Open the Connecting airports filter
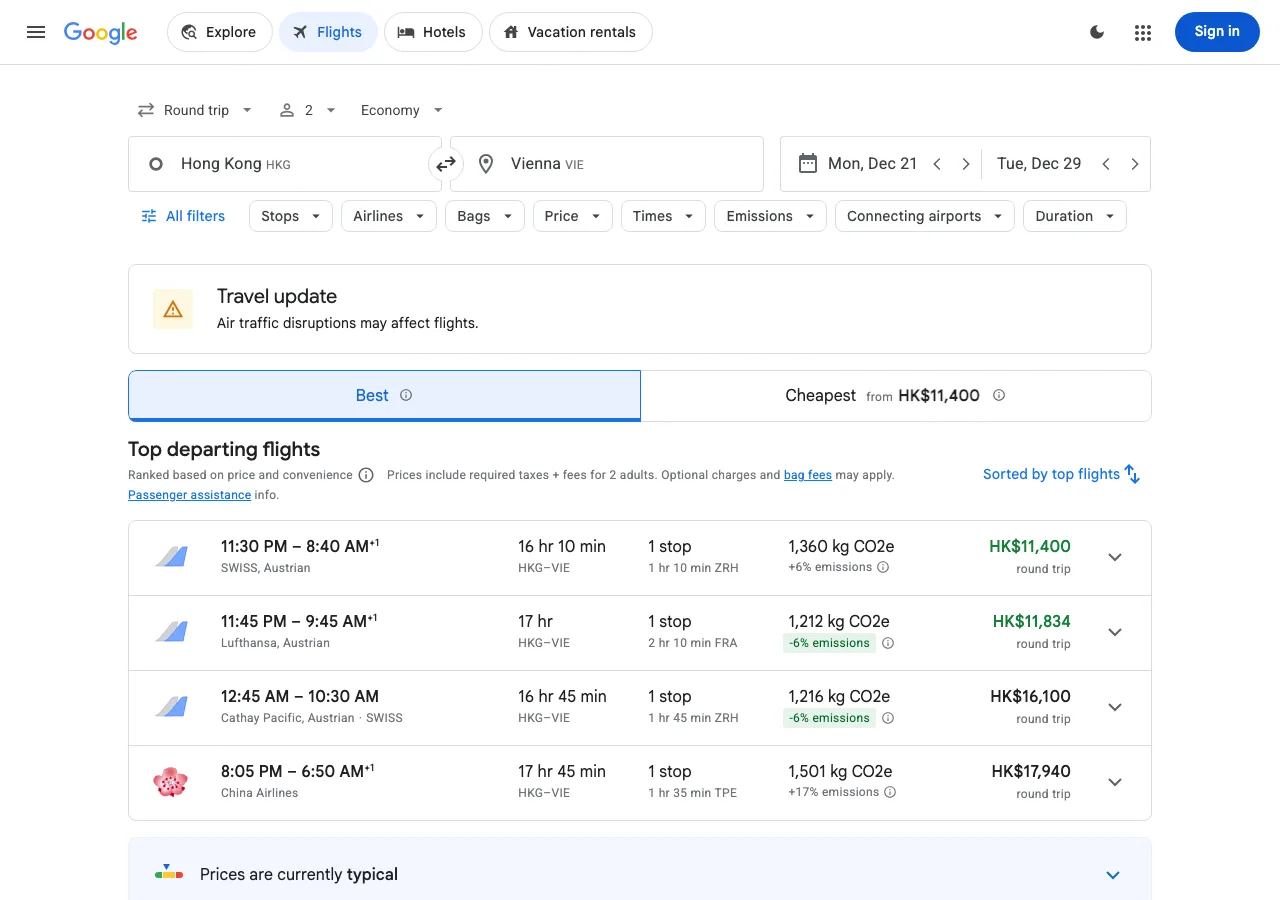 (x=925, y=216)
